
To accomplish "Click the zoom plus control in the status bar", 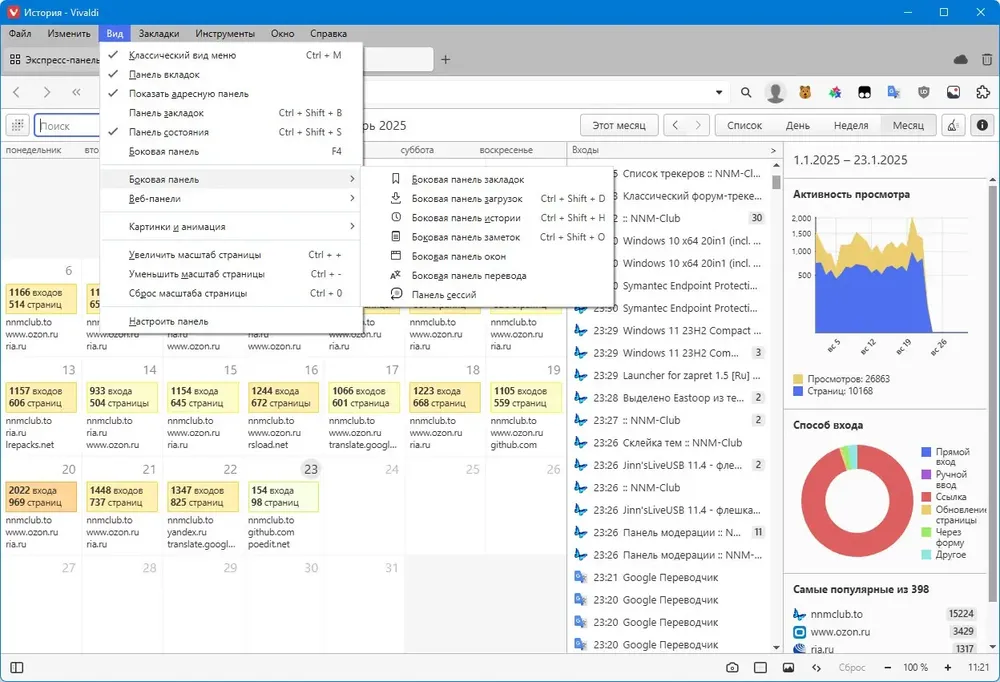I will tap(948, 667).
